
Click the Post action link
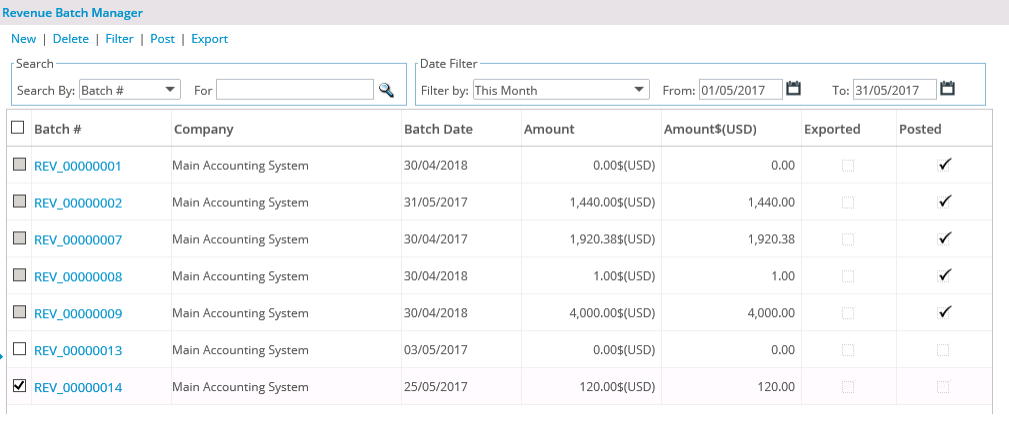point(162,39)
